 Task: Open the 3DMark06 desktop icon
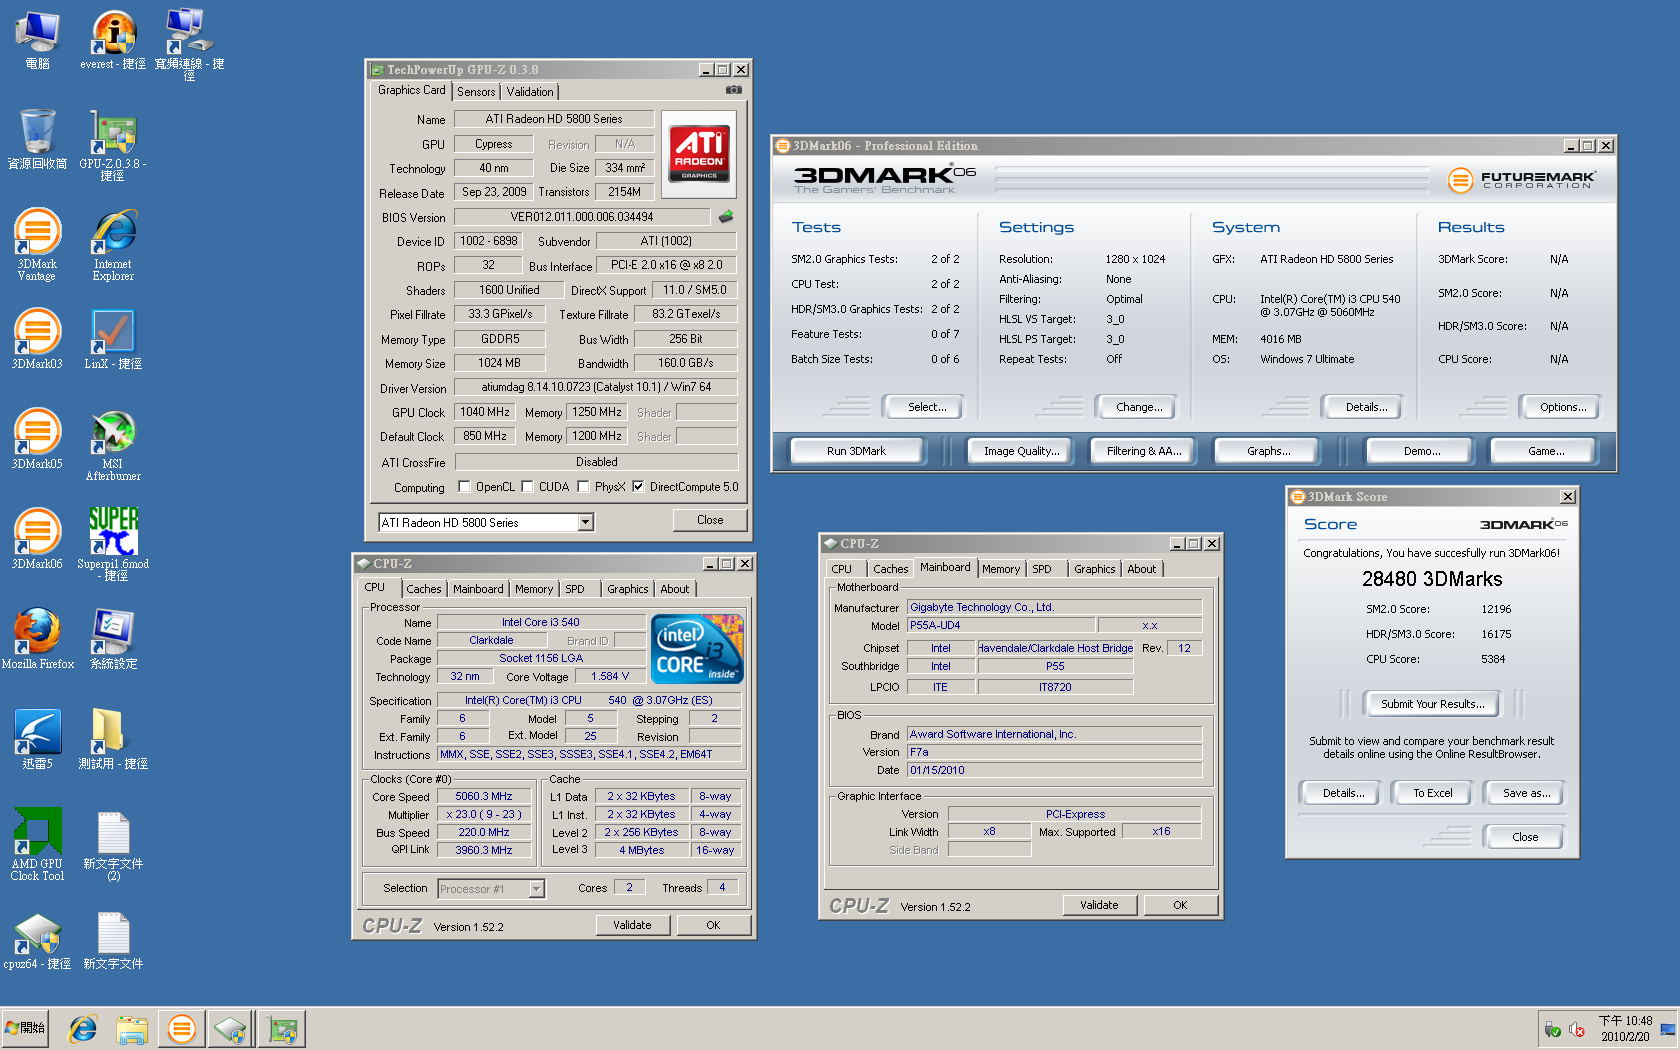click(37, 540)
